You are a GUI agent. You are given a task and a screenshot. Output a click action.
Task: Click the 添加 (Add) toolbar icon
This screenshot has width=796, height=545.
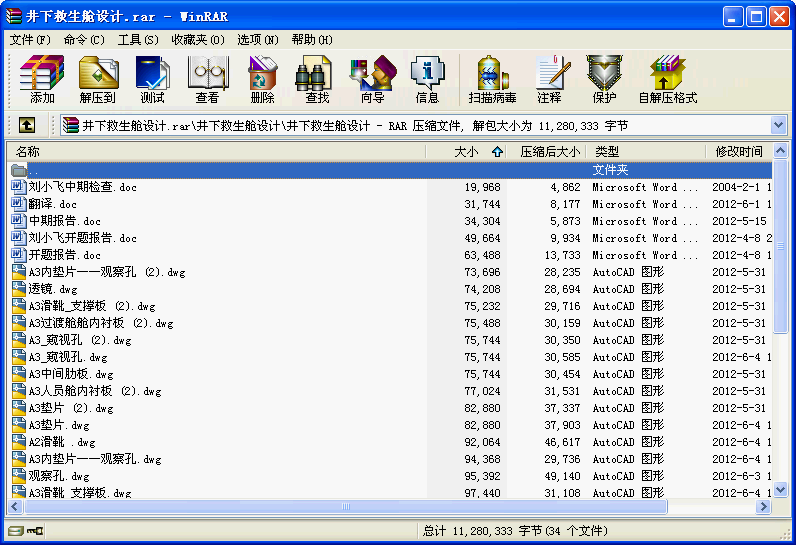(43, 80)
